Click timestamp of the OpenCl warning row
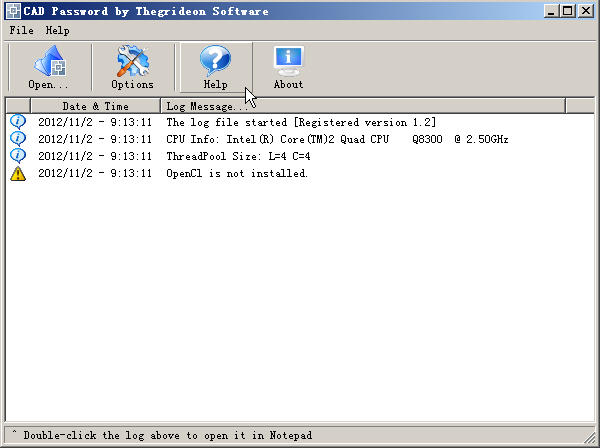The width and height of the screenshot is (601, 448). (x=95, y=174)
